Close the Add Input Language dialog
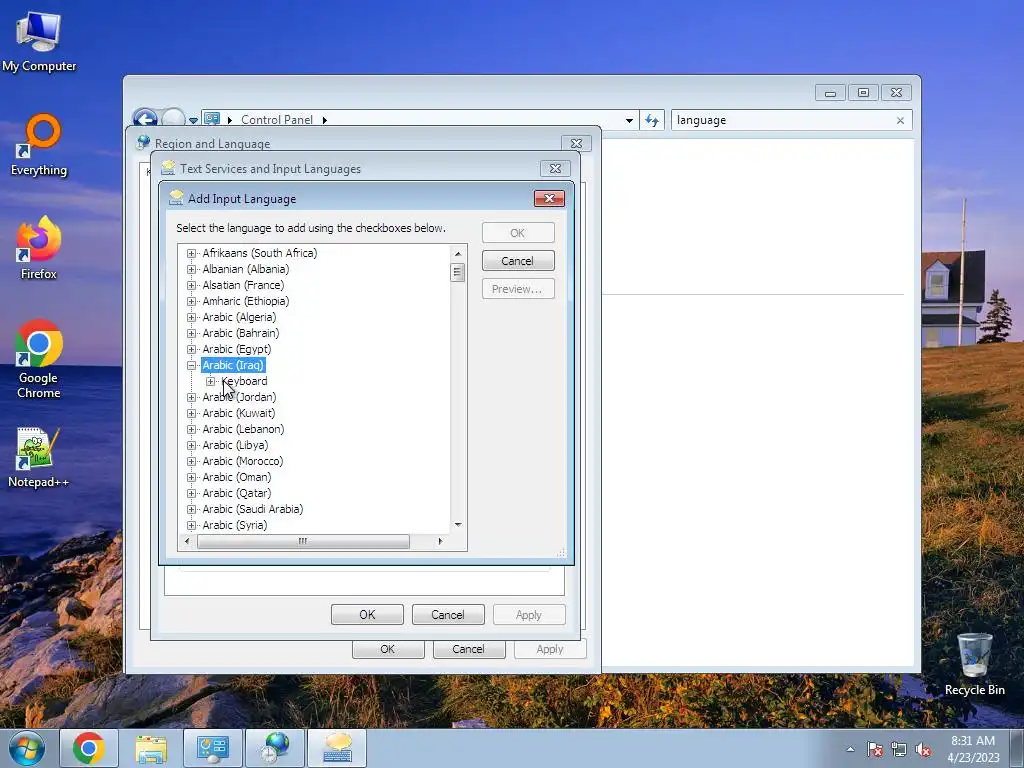 549,199
